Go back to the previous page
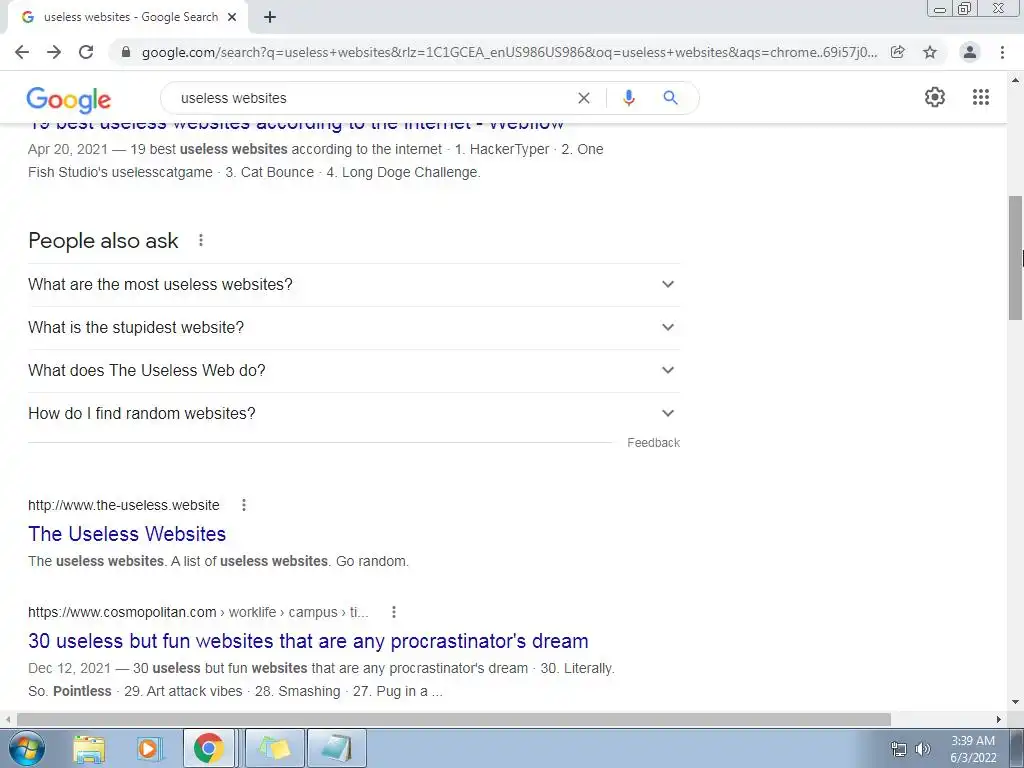This screenshot has height=768, width=1024. (22, 52)
